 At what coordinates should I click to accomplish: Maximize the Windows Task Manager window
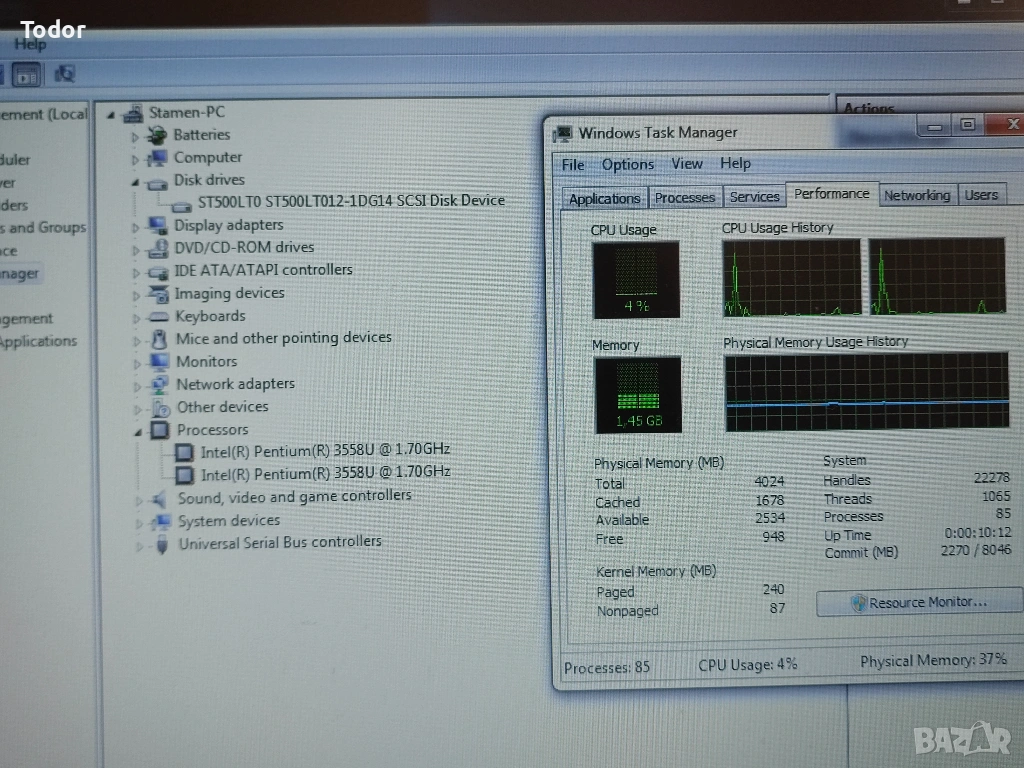(x=966, y=125)
